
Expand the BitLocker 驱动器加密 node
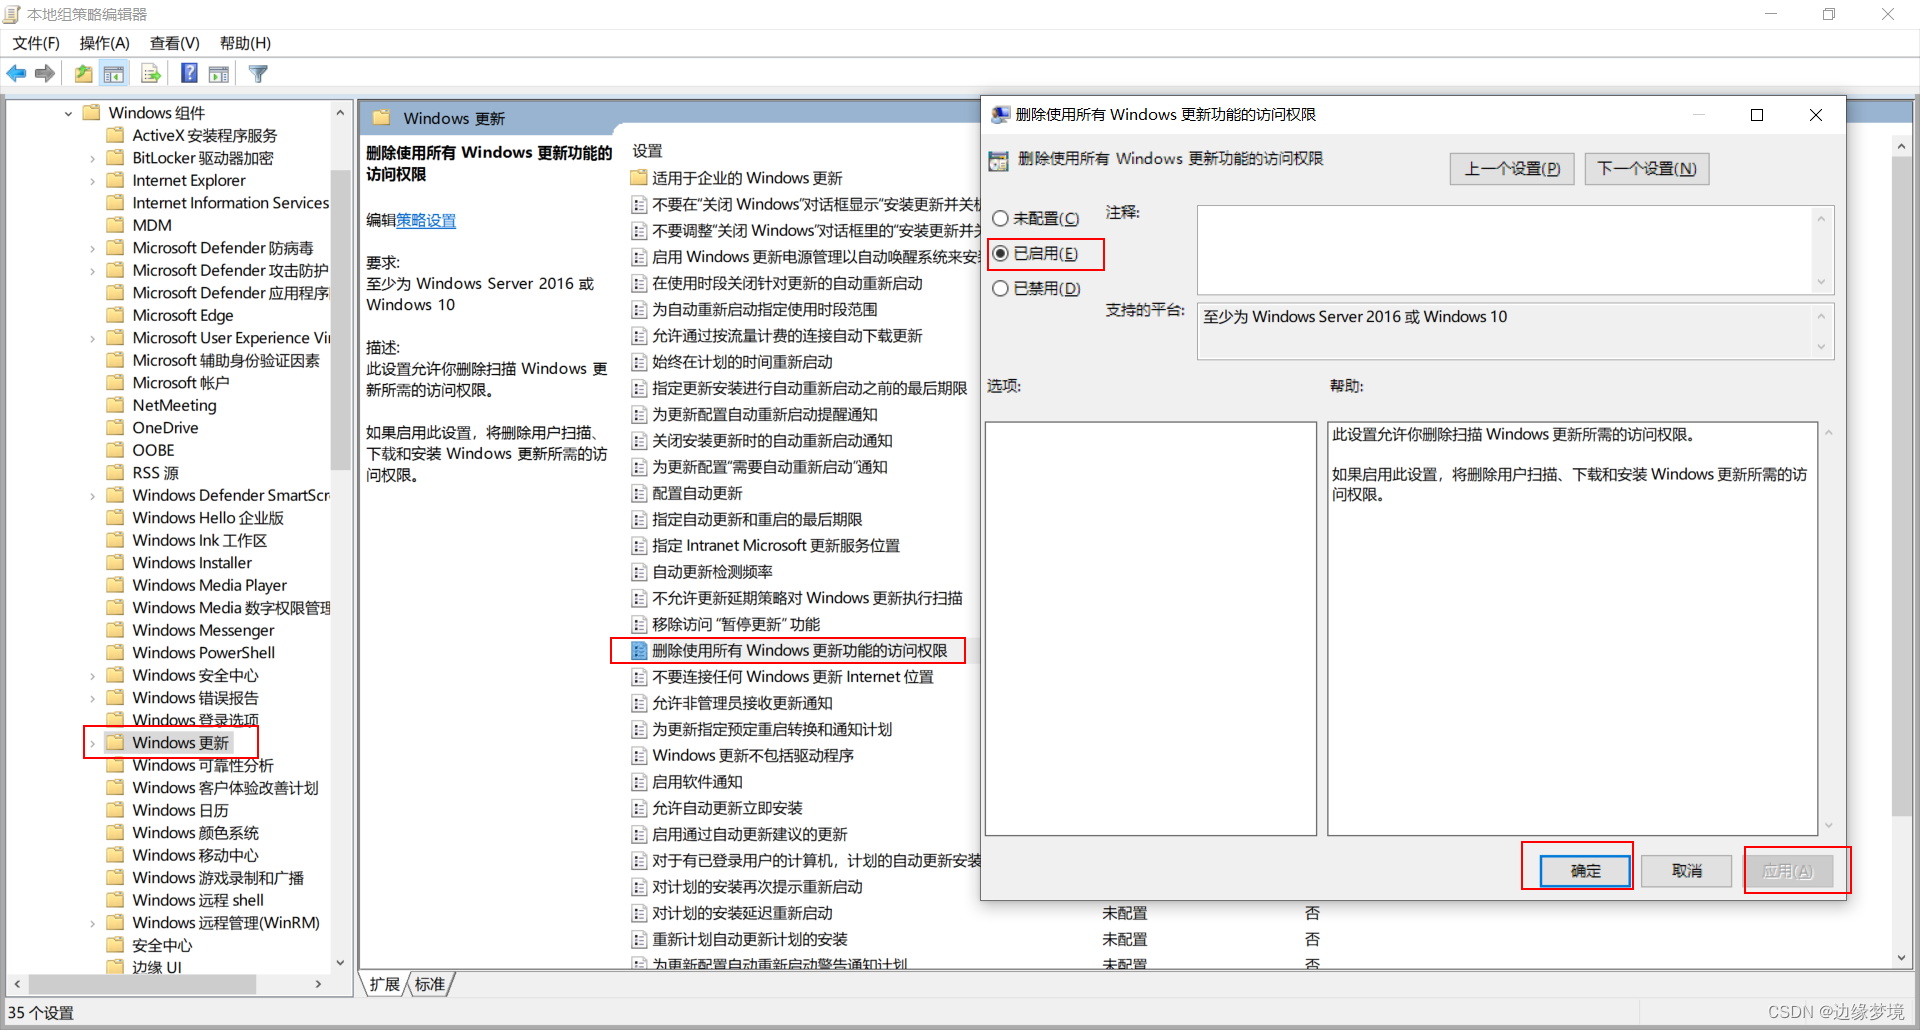(x=92, y=158)
